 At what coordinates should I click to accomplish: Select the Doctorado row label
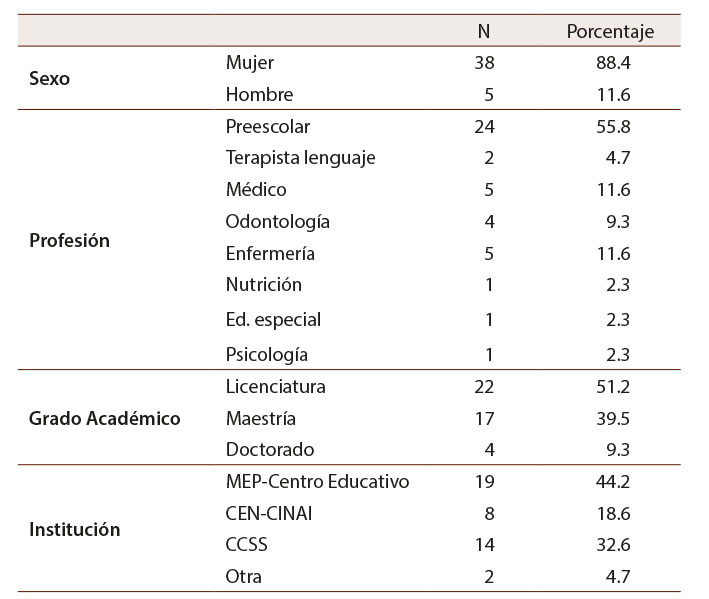[x=270, y=449]
